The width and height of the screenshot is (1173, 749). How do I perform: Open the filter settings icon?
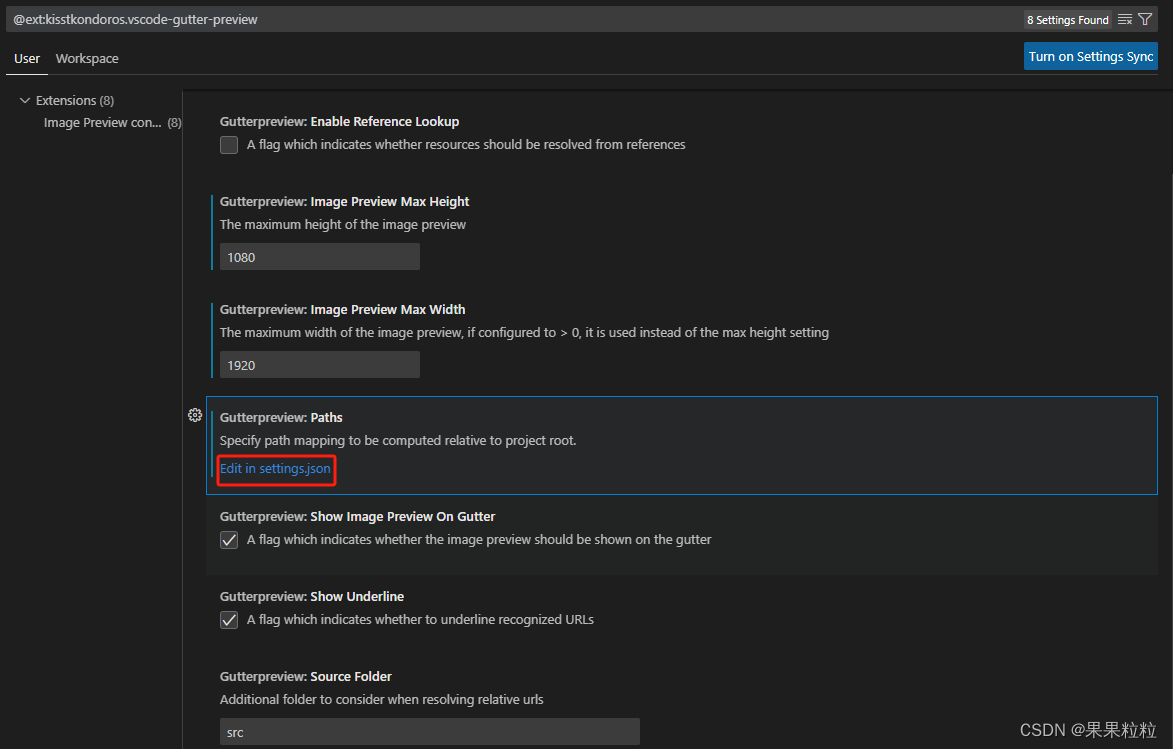[1146, 19]
